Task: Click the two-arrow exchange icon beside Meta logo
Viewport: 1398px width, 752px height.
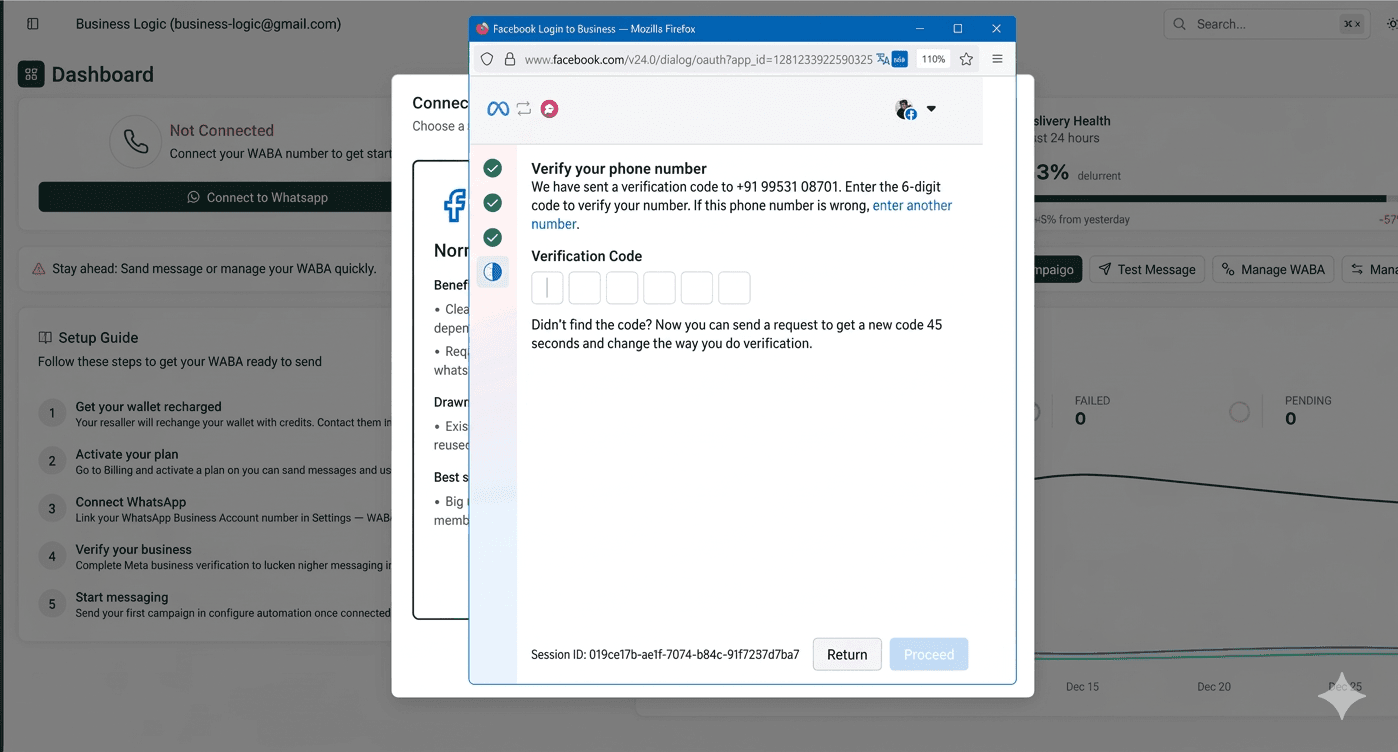Action: point(523,109)
